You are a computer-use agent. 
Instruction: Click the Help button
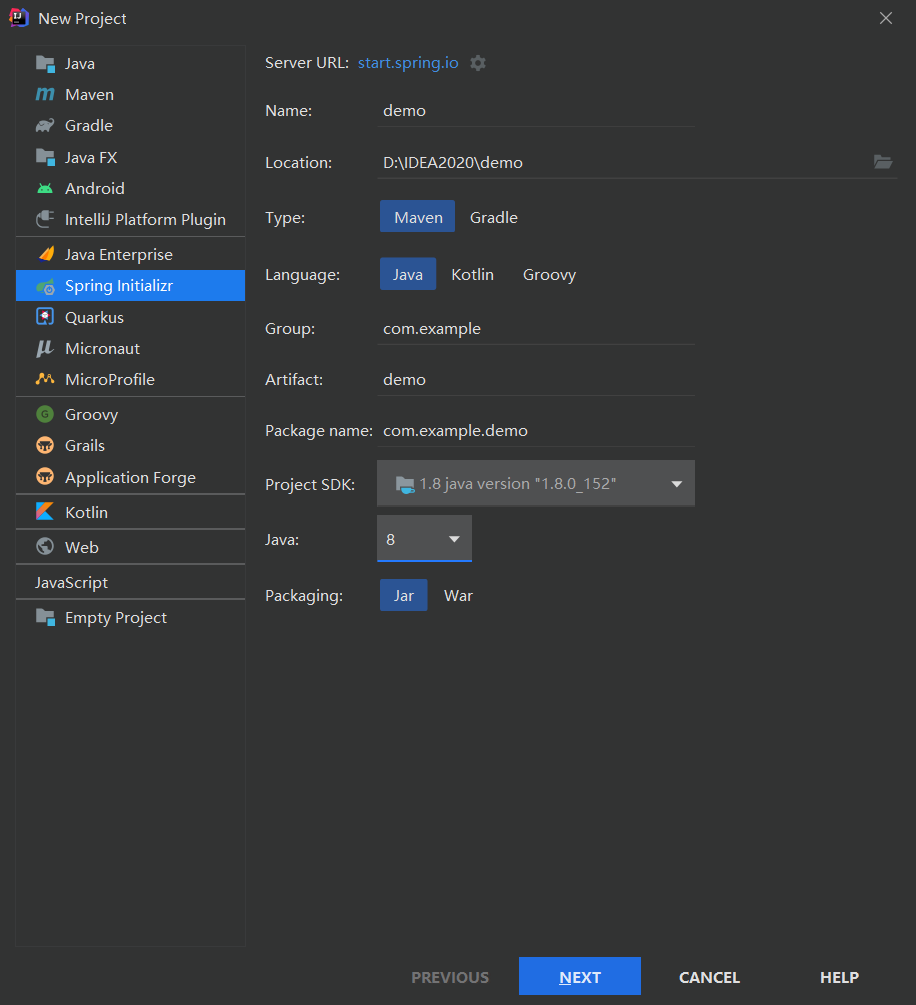click(839, 977)
